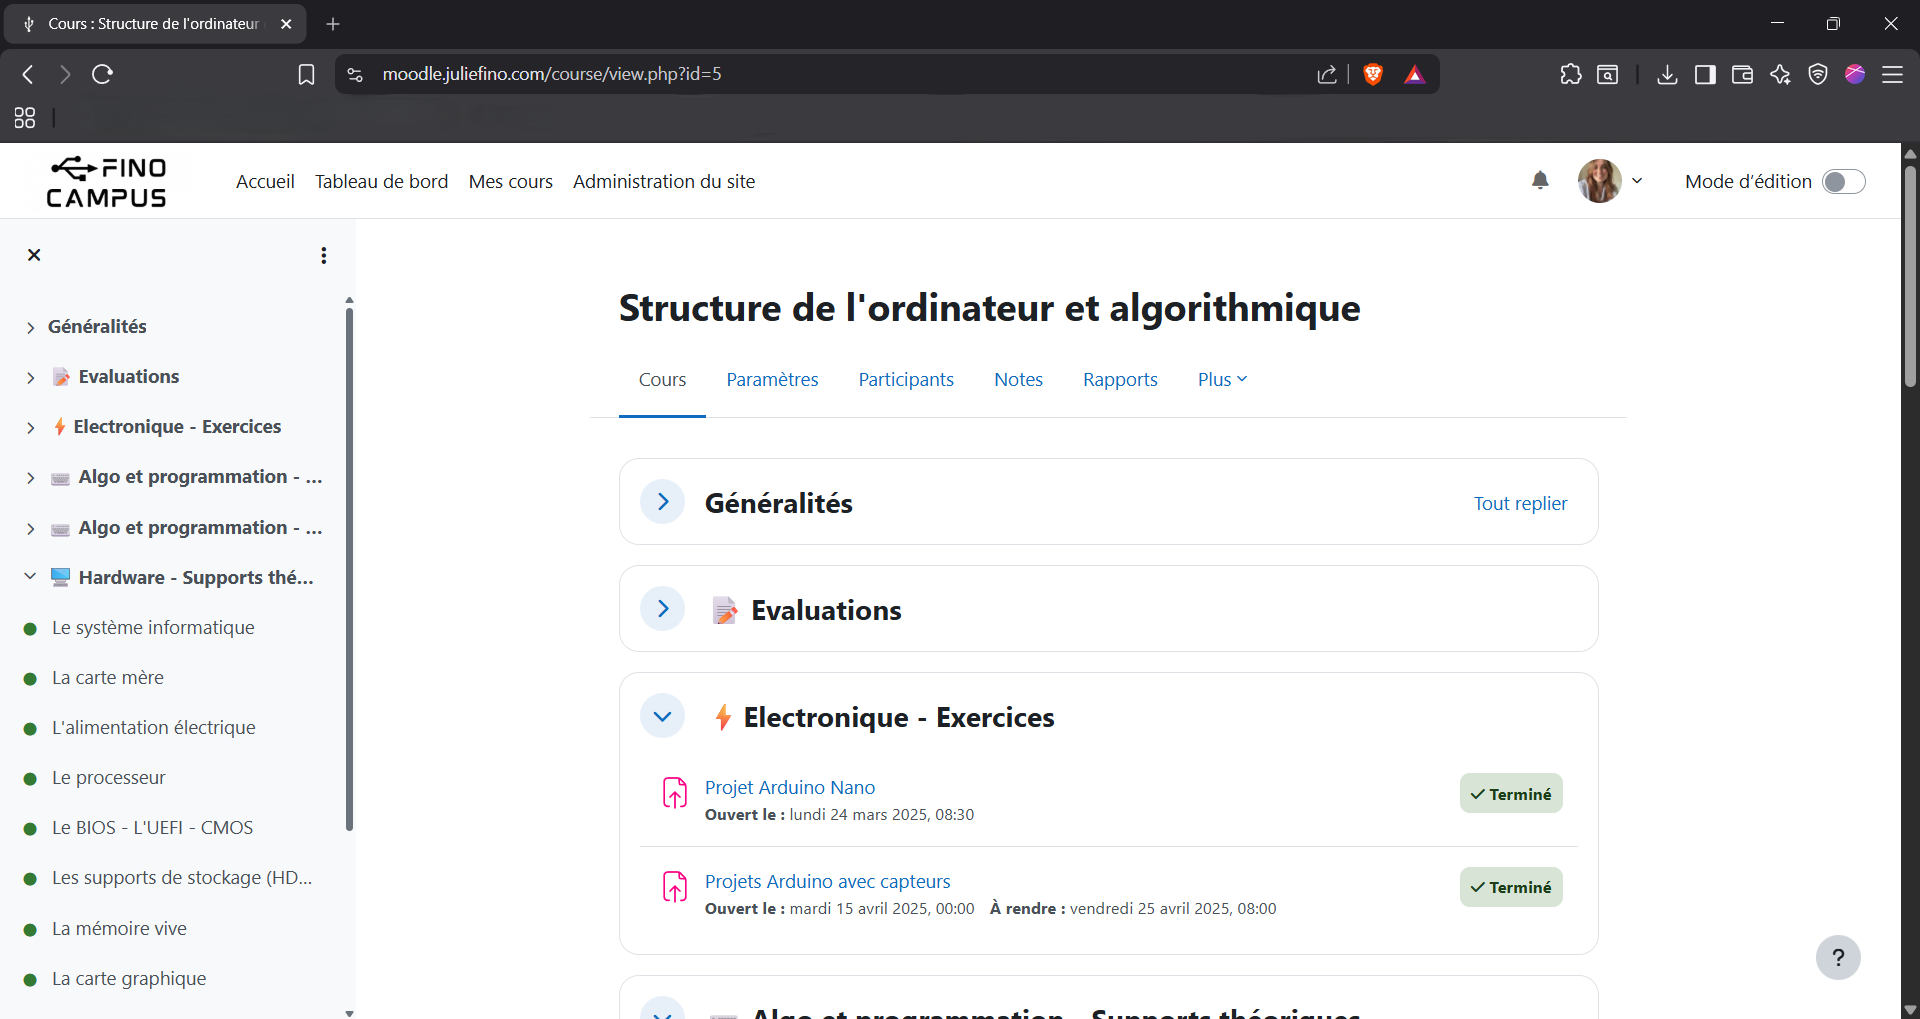This screenshot has height=1019, width=1920.
Task: Click the Projet Arduino Nano file icon
Action: pos(675,793)
